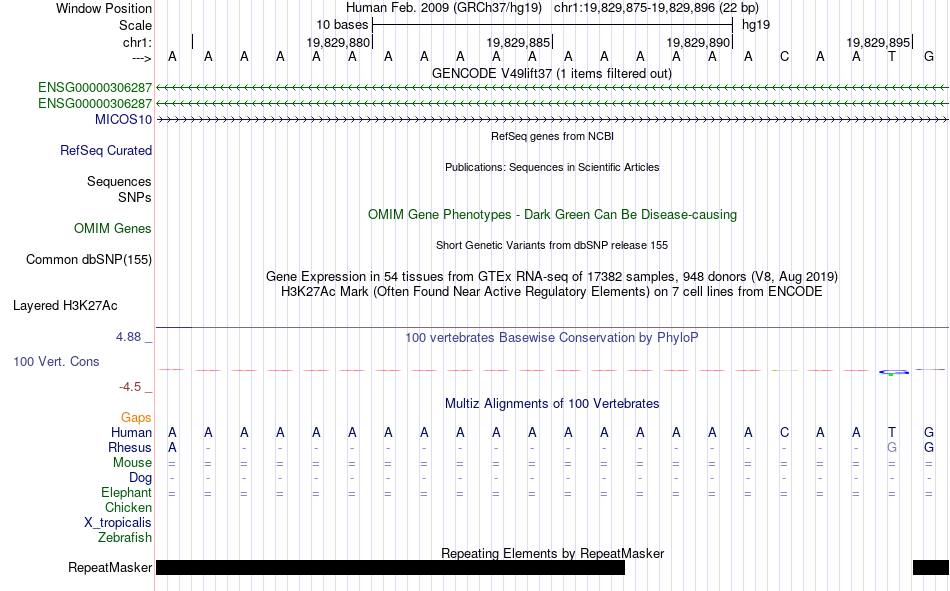Click the C base in chr1 sequence row
Screen dimensions: 950x591
[x=784, y=56]
